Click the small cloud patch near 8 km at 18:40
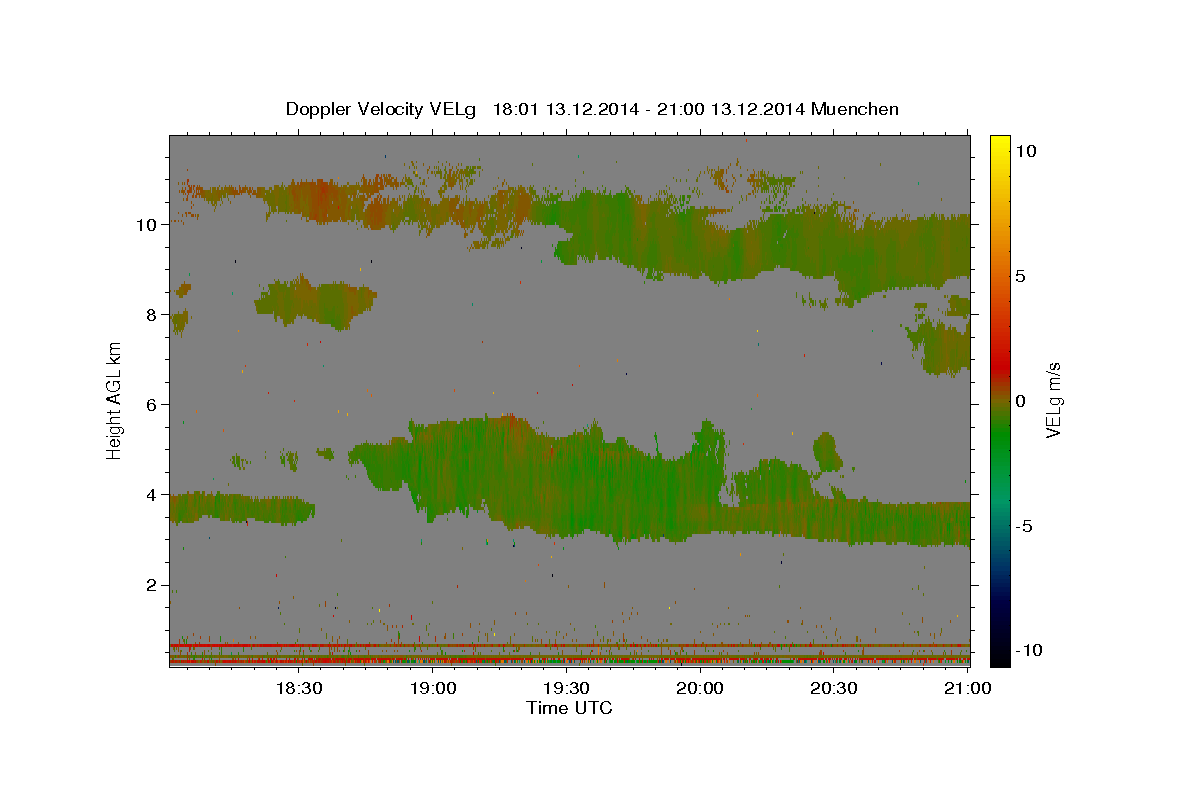The height and width of the screenshot is (800, 1200). [315, 302]
